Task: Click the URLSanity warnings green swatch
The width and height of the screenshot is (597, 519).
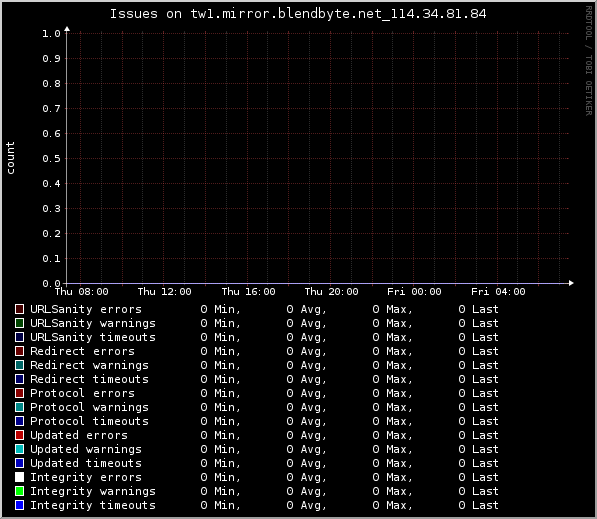Action: (x=19, y=323)
